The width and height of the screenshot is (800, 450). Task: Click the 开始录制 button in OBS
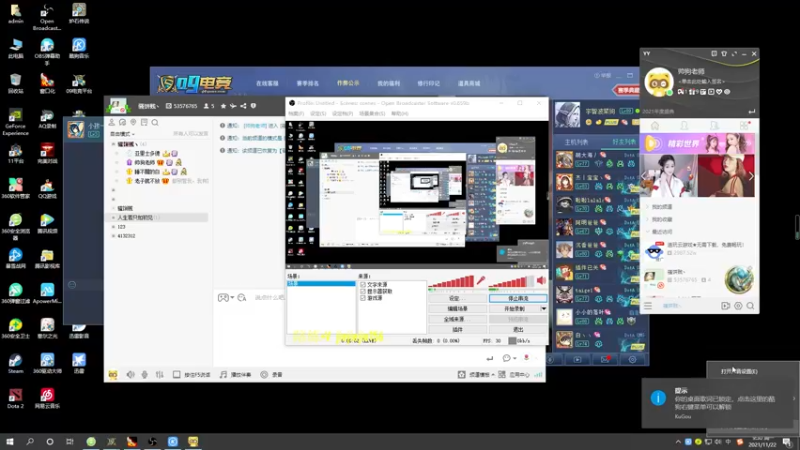tap(514, 309)
